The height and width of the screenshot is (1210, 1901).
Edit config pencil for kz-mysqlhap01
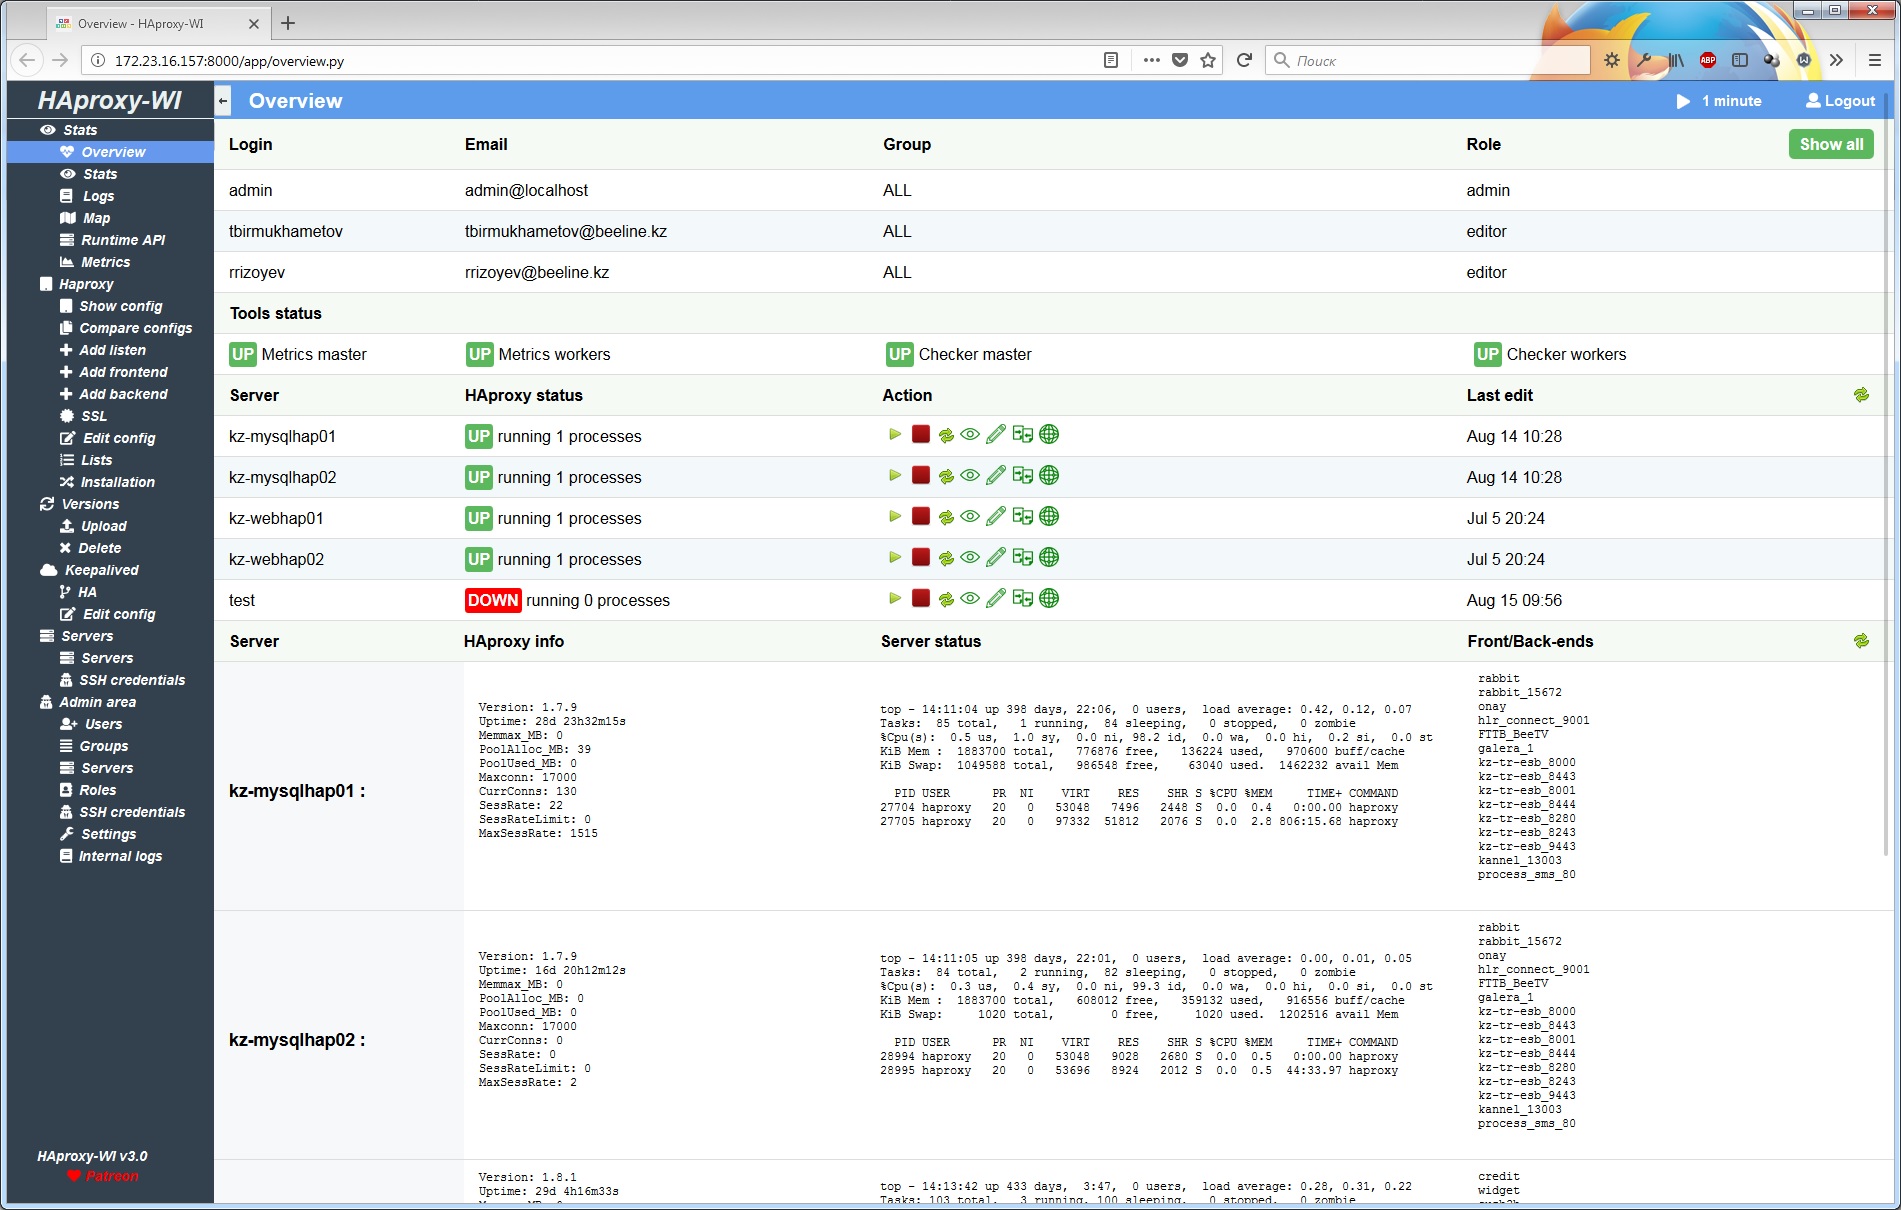[996, 435]
